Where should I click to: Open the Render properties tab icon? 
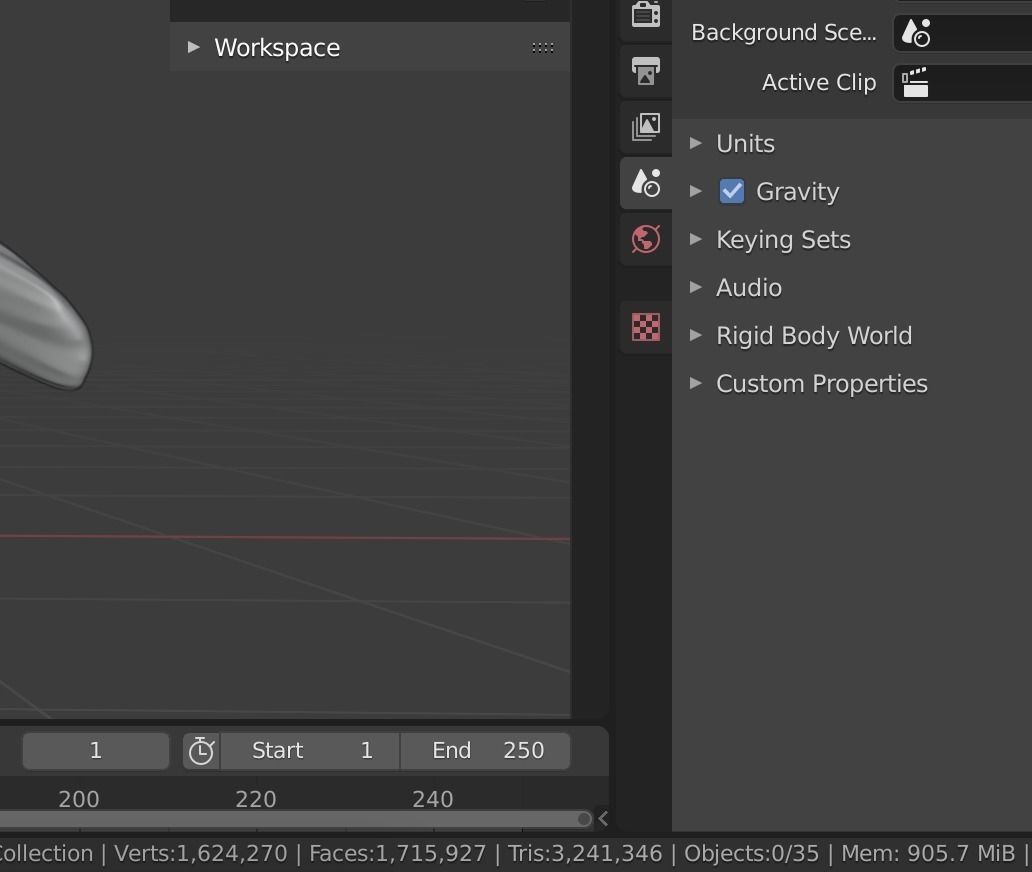click(646, 16)
